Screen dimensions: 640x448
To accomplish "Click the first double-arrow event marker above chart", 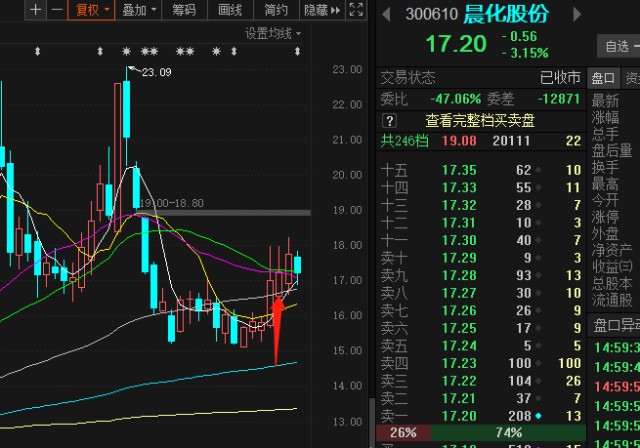I will click(x=38, y=51).
